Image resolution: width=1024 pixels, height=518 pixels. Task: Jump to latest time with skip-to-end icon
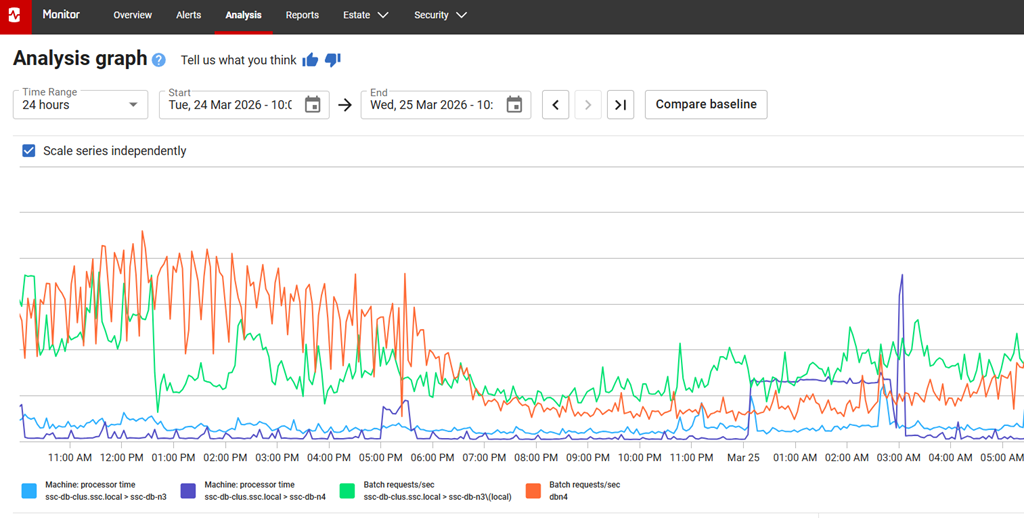point(620,105)
